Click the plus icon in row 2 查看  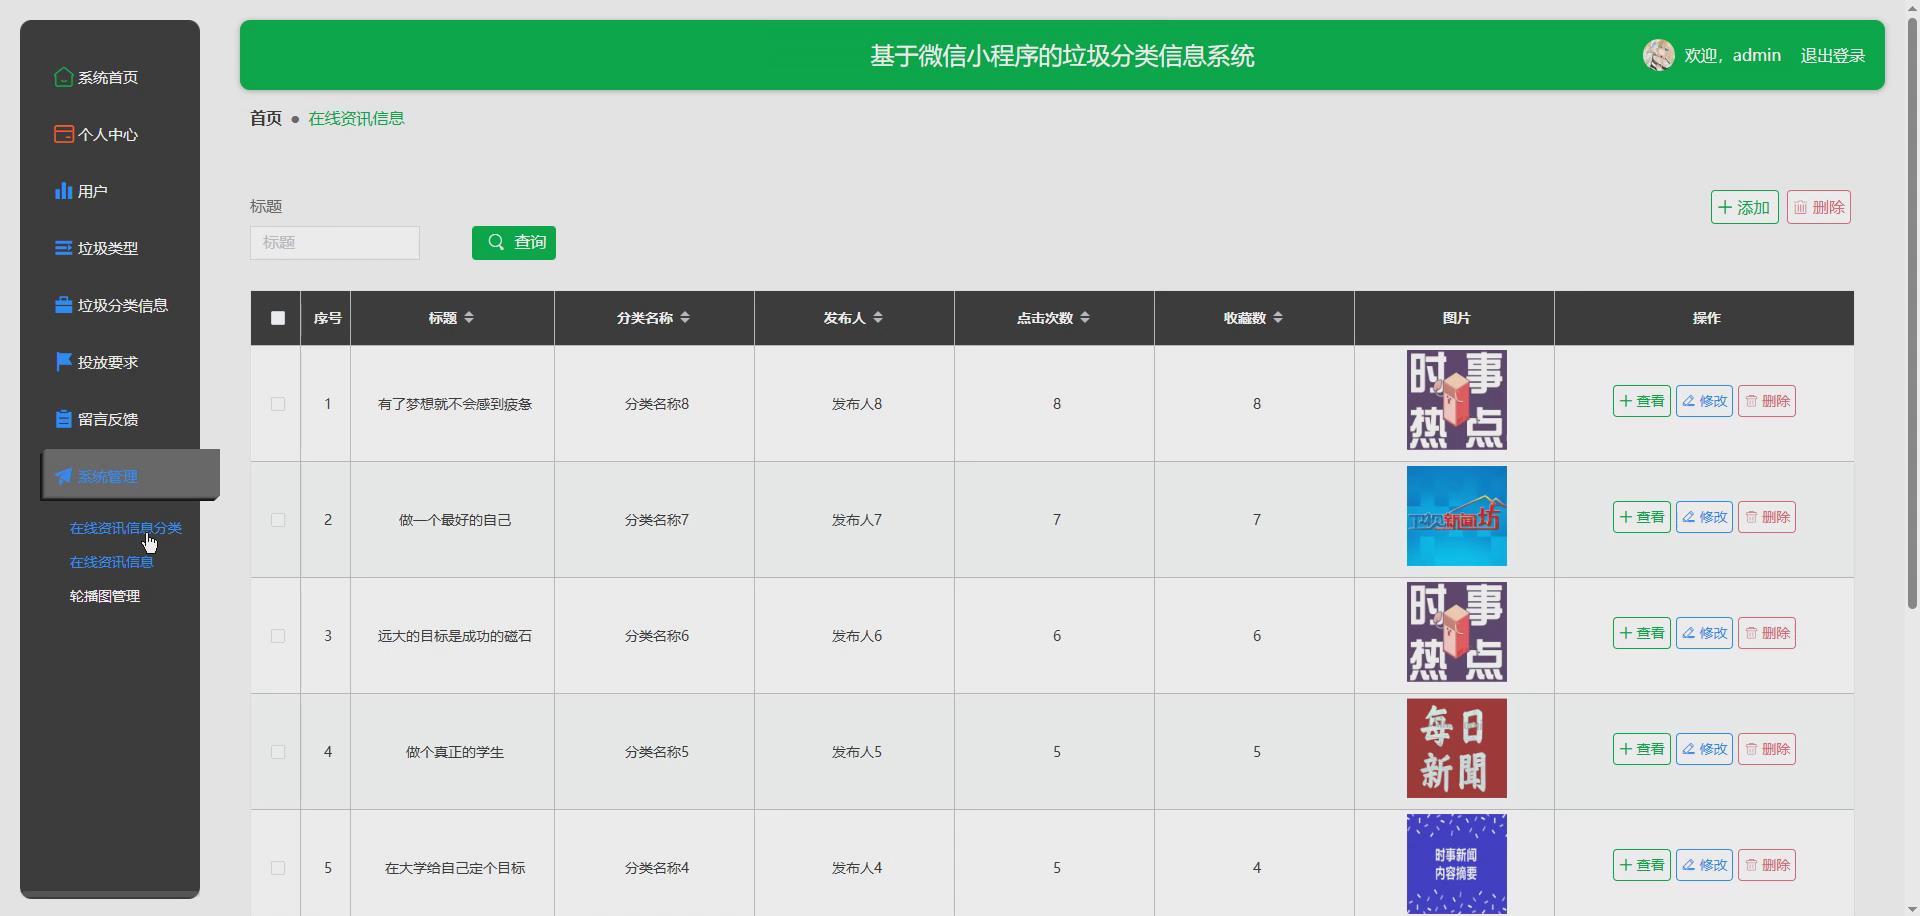(x=1626, y=517)
